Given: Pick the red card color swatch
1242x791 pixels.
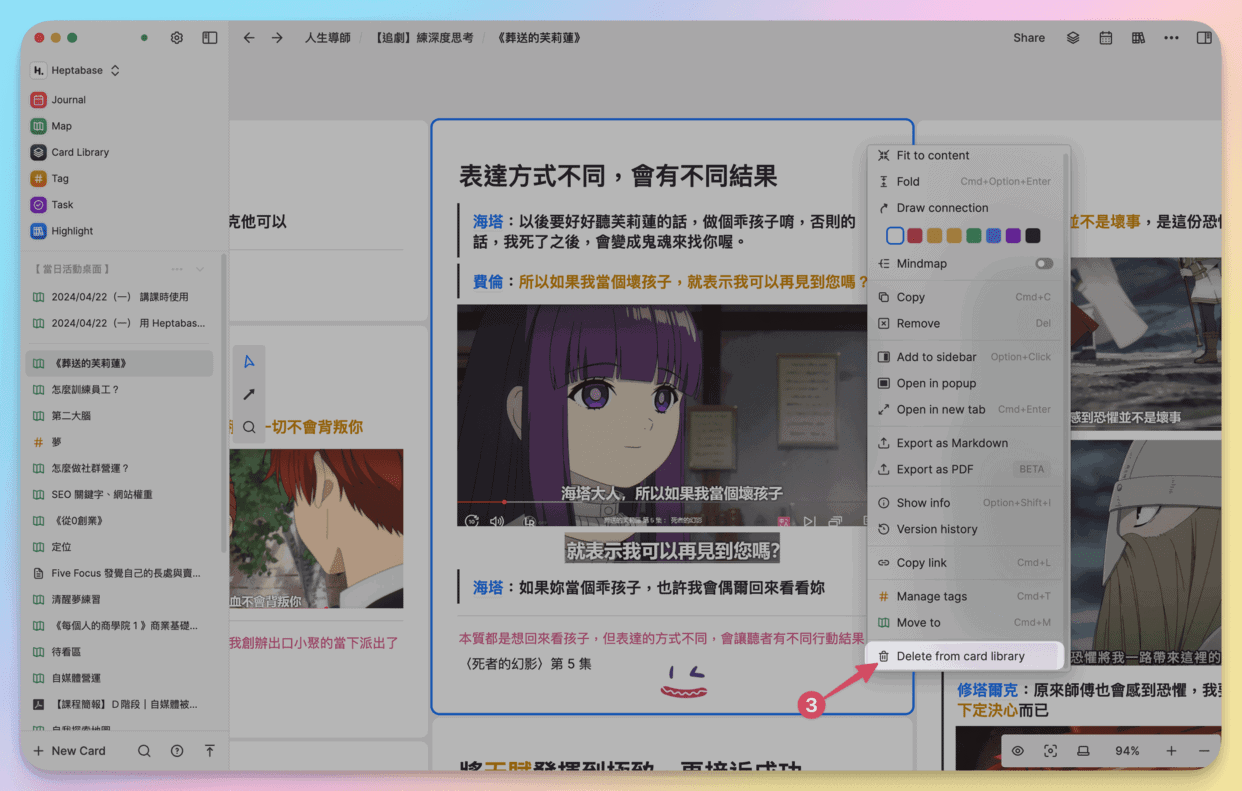Looking at the screenshot, I should [915, 236].
